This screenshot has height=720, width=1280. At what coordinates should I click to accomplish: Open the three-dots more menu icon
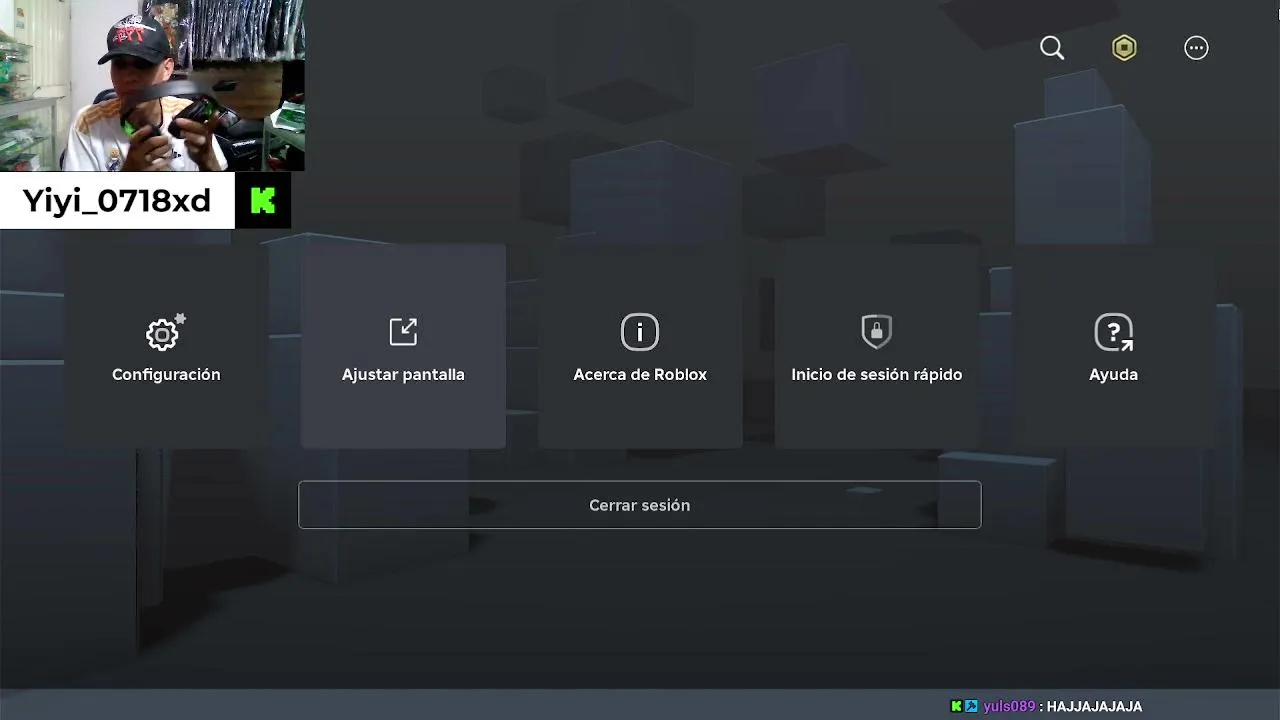tap(1196, 48)
